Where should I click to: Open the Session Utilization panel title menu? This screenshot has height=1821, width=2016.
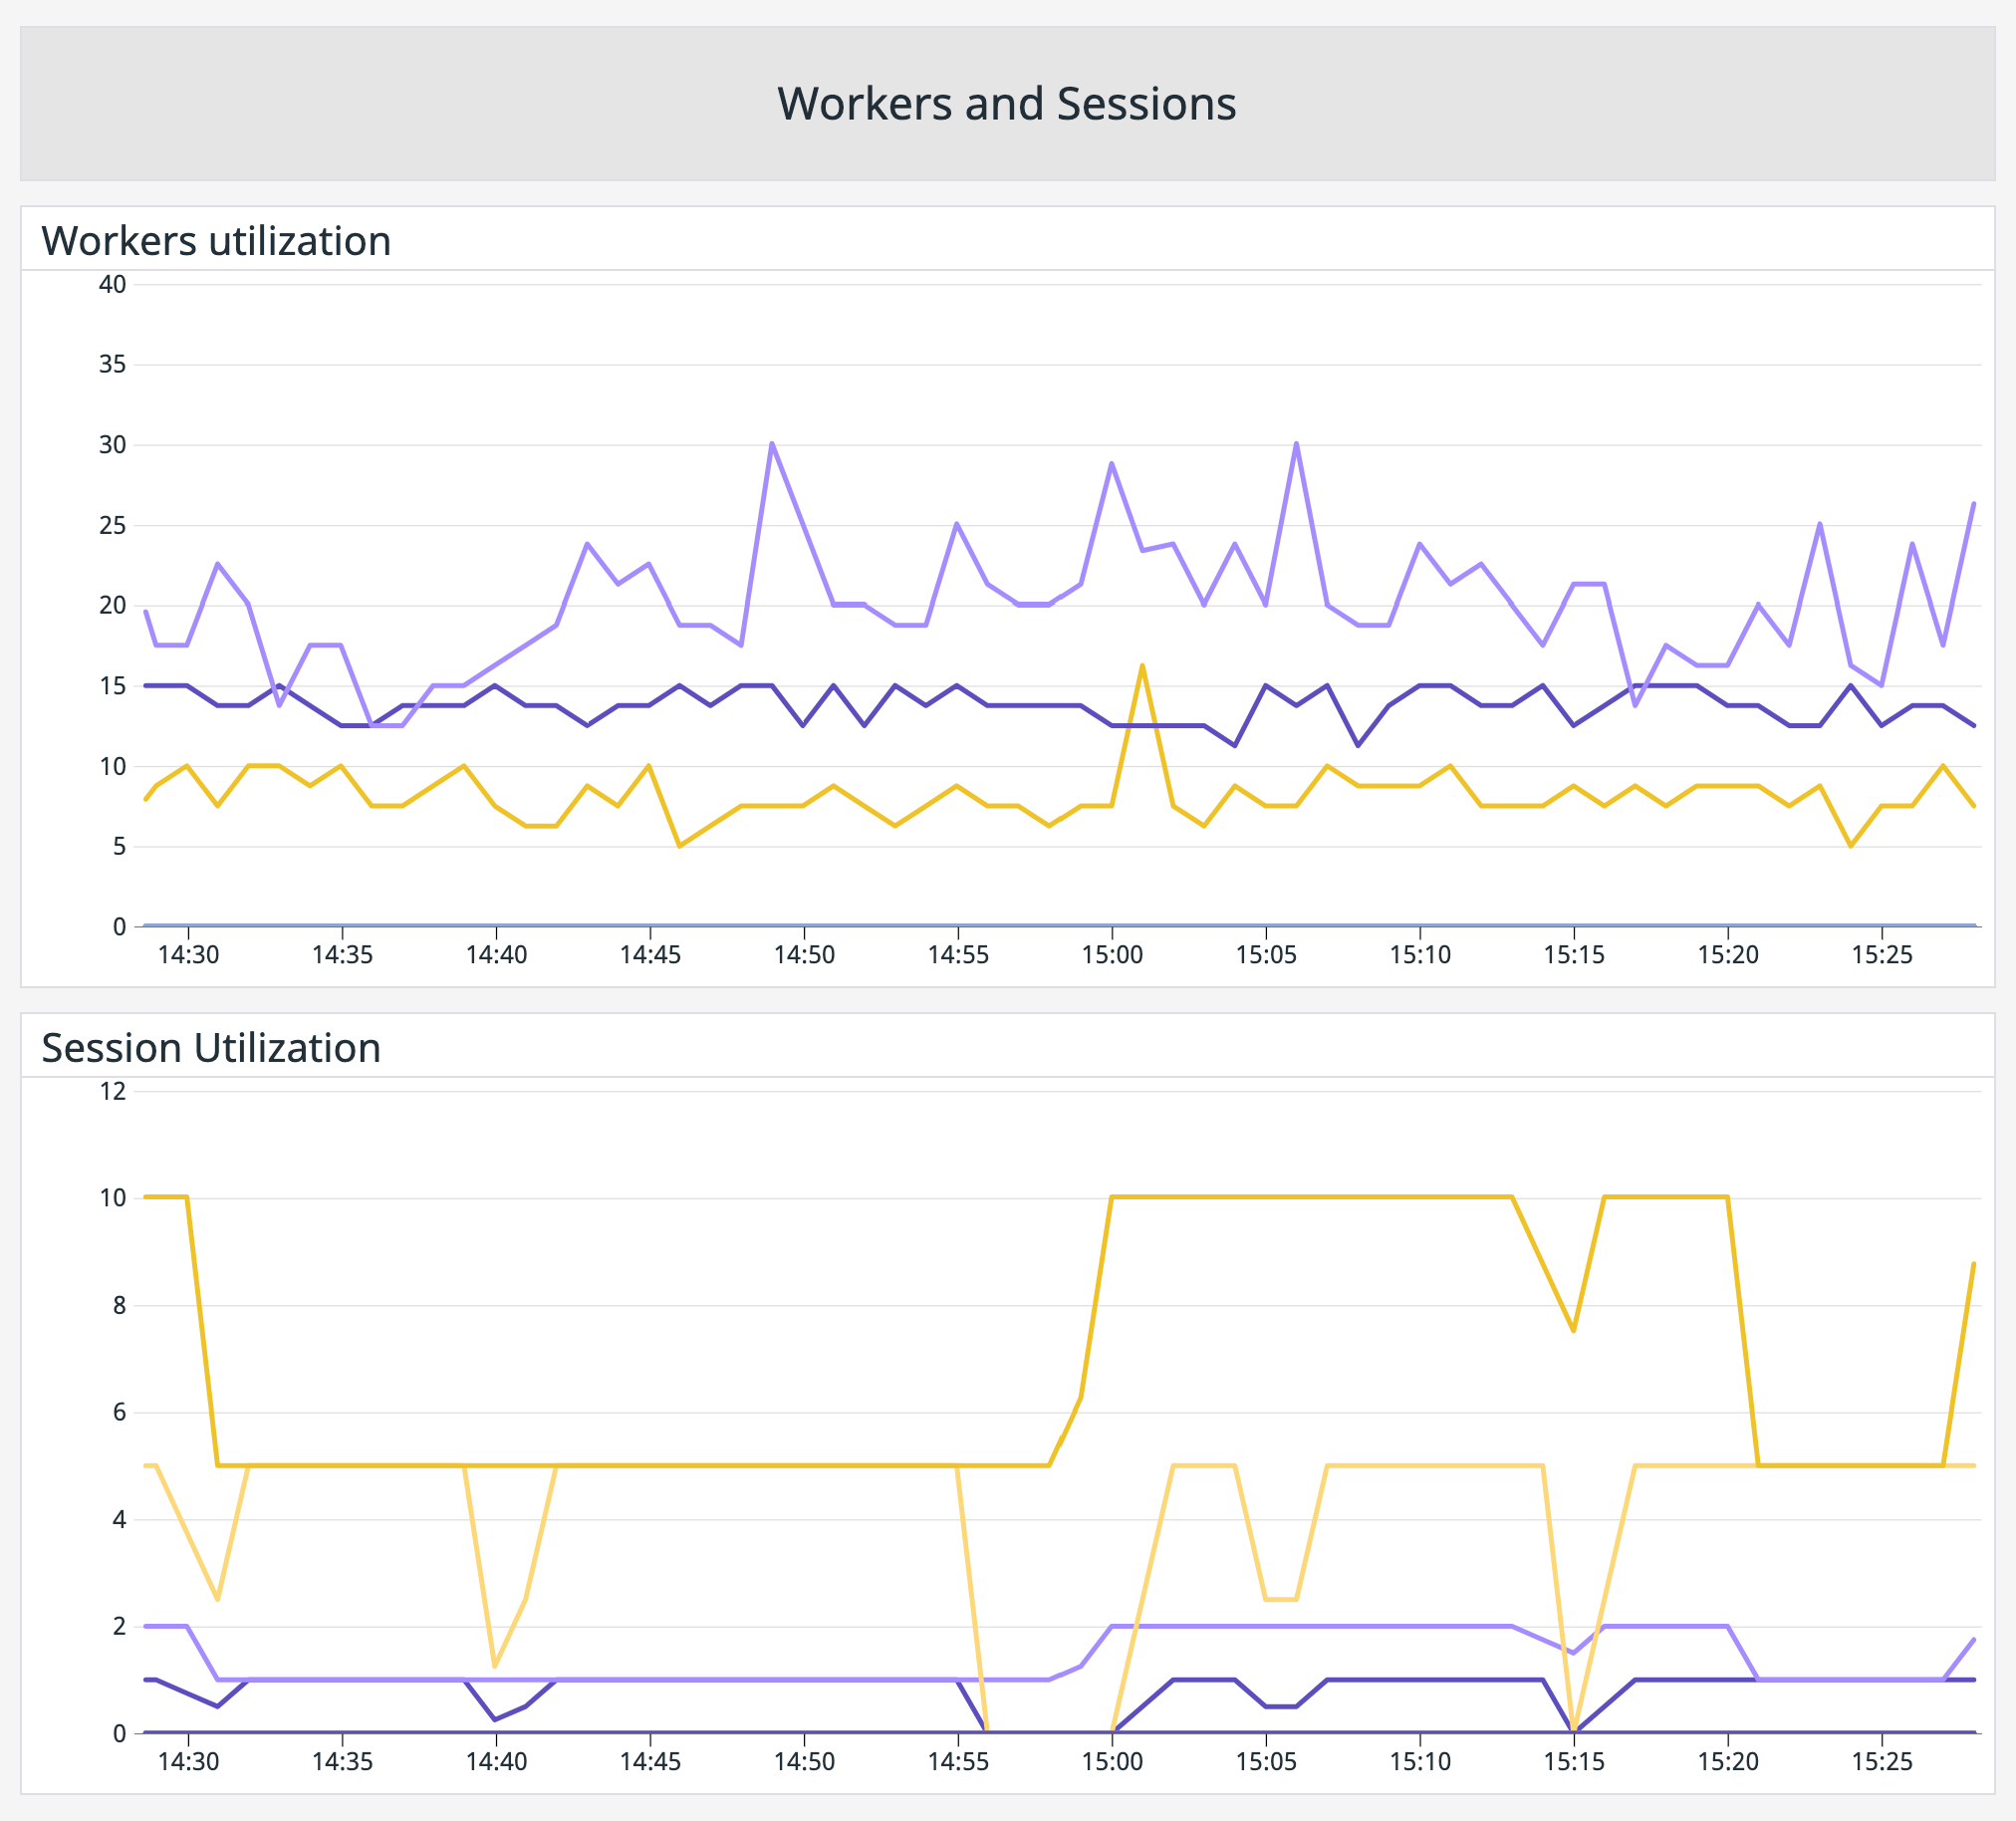click(x=212, y=1047)
